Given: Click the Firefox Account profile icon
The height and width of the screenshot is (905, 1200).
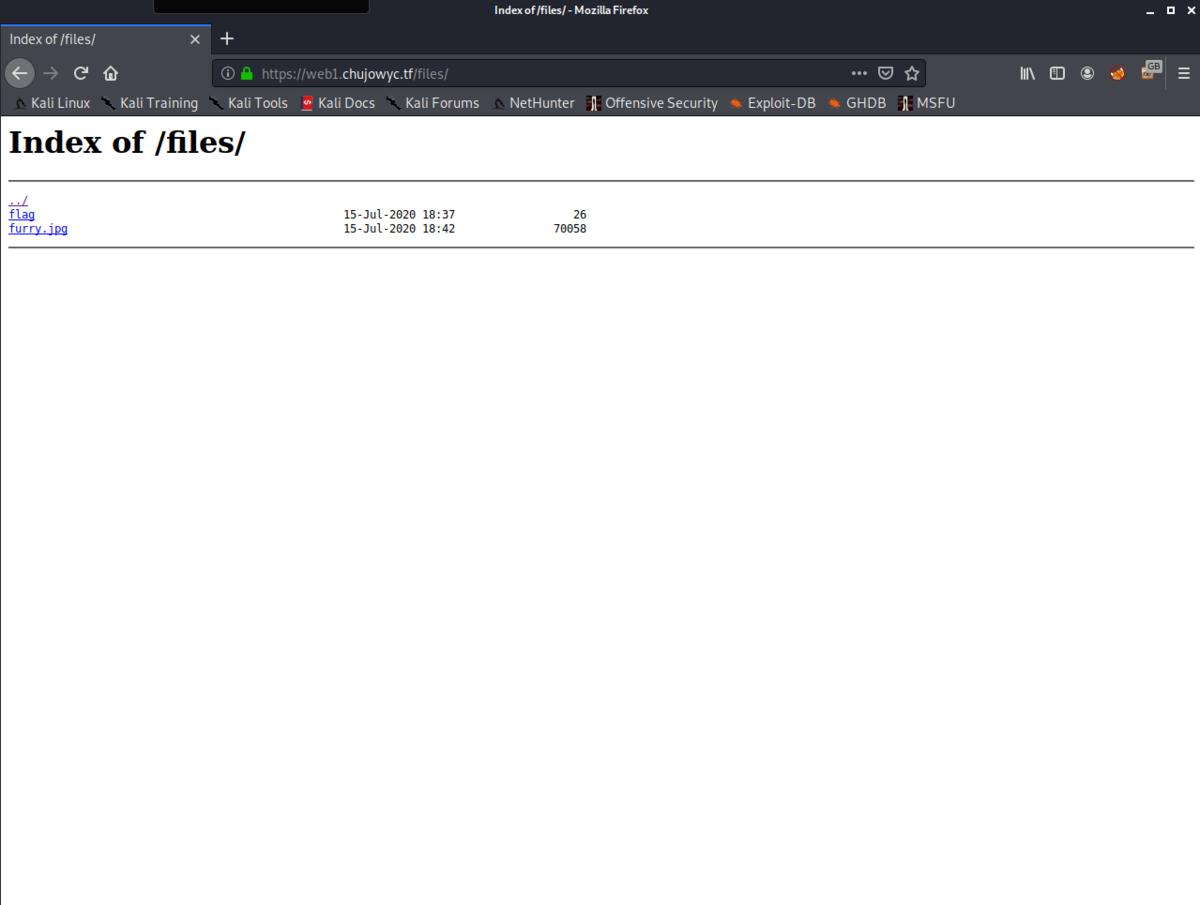Looking at the screenshot, I should point(1087,72).
